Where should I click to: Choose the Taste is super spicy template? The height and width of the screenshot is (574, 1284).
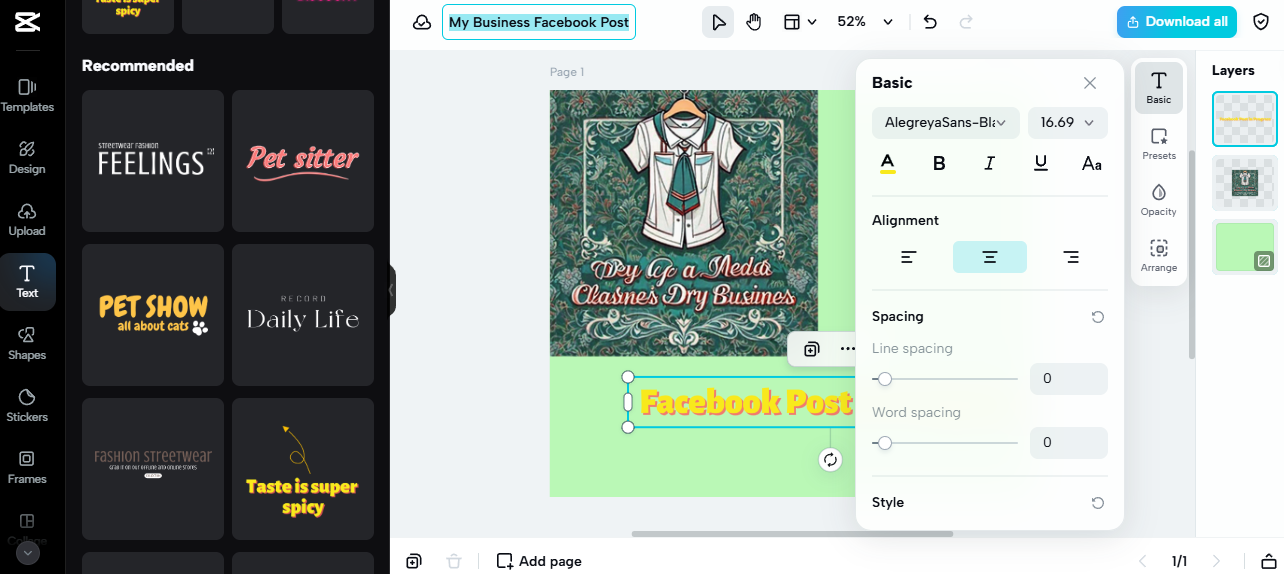pyautogui.click(x=303, y=469)
